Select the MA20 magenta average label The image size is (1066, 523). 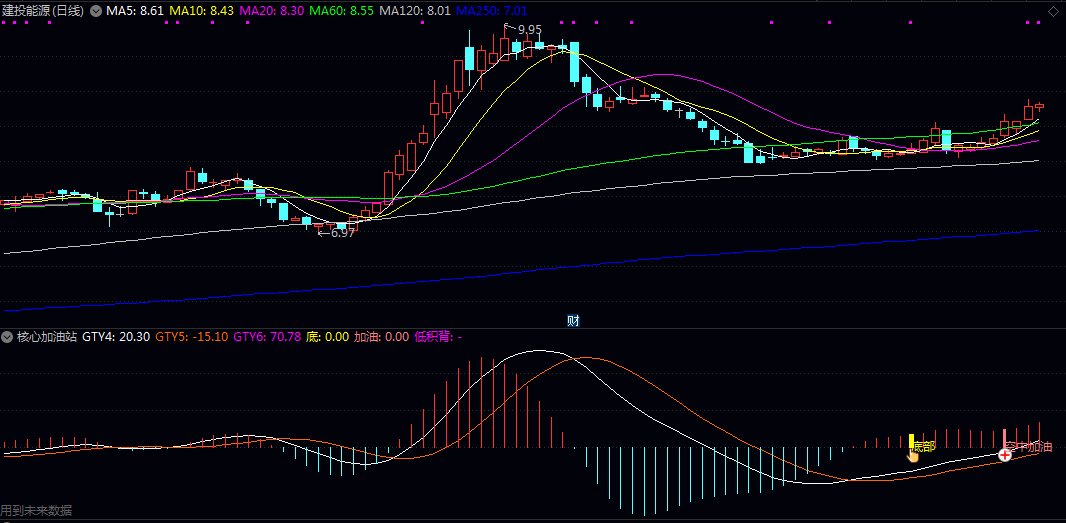273,10
